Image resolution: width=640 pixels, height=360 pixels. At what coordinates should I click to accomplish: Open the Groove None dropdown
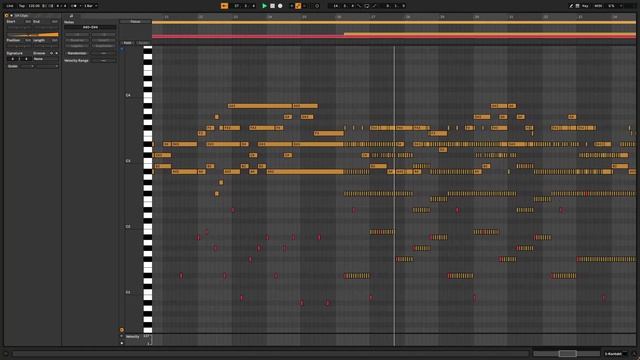46,59
